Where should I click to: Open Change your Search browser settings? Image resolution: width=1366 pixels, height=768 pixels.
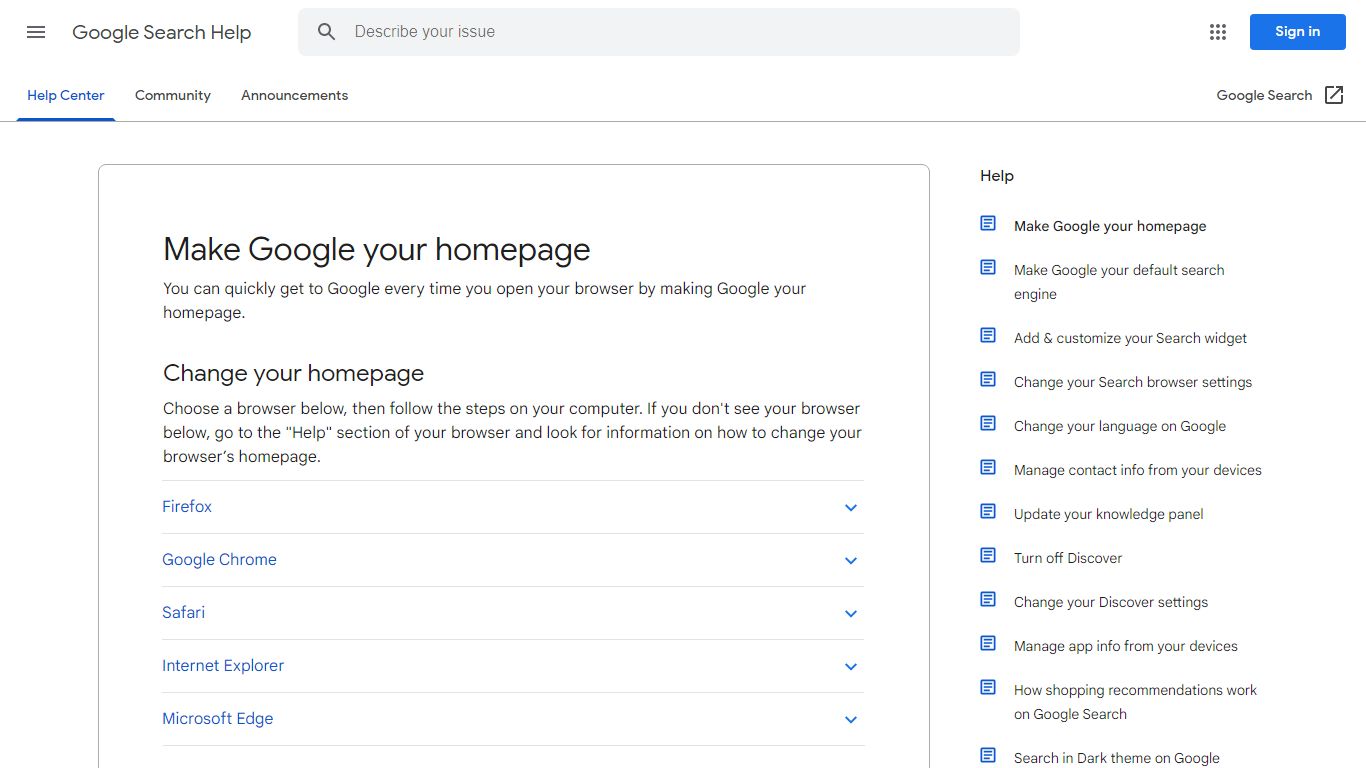pos(1133,382)
